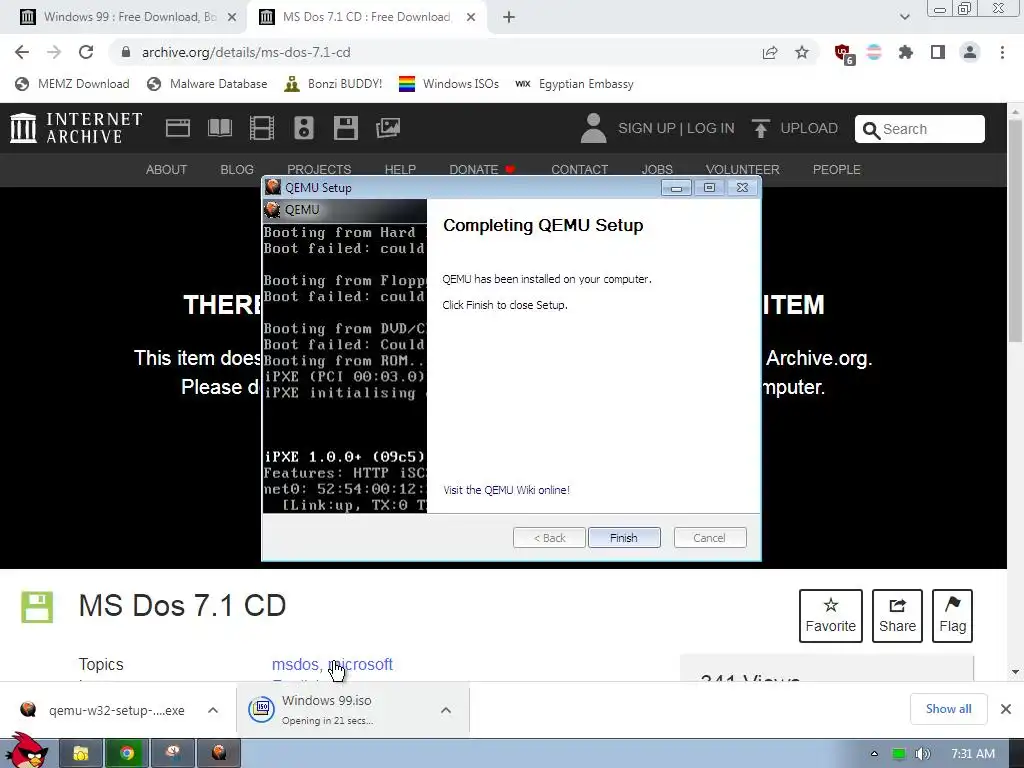Click the QEMU Setup taskbar icon

click(x=219, y=754)
